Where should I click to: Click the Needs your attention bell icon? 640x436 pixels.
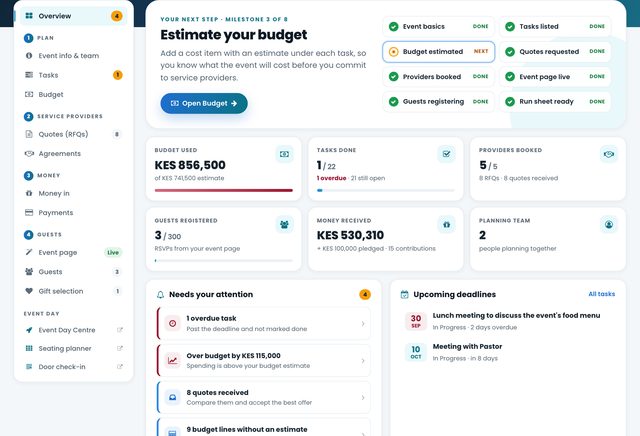160,294
